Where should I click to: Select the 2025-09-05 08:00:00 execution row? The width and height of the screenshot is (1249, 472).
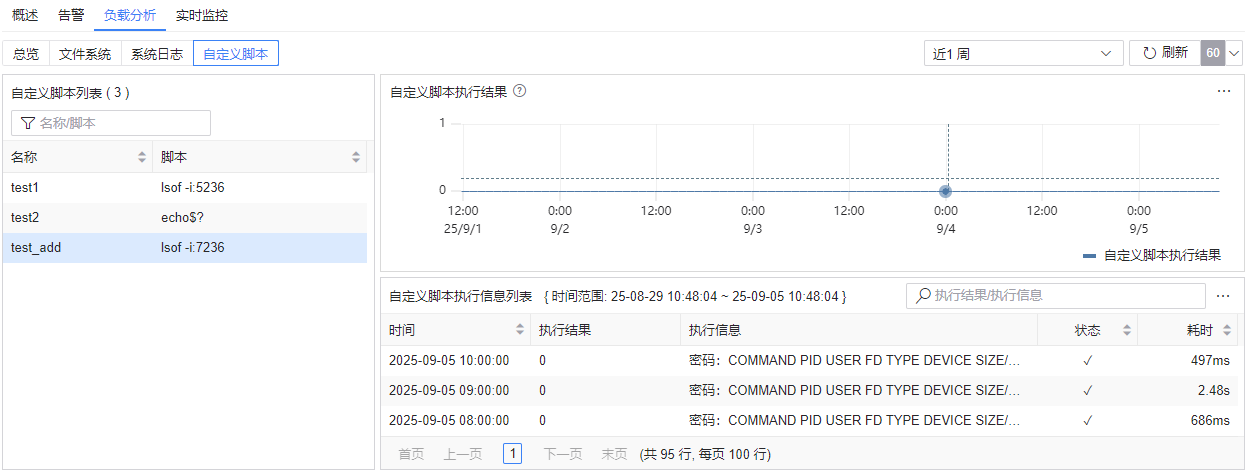tap(811, 420)
